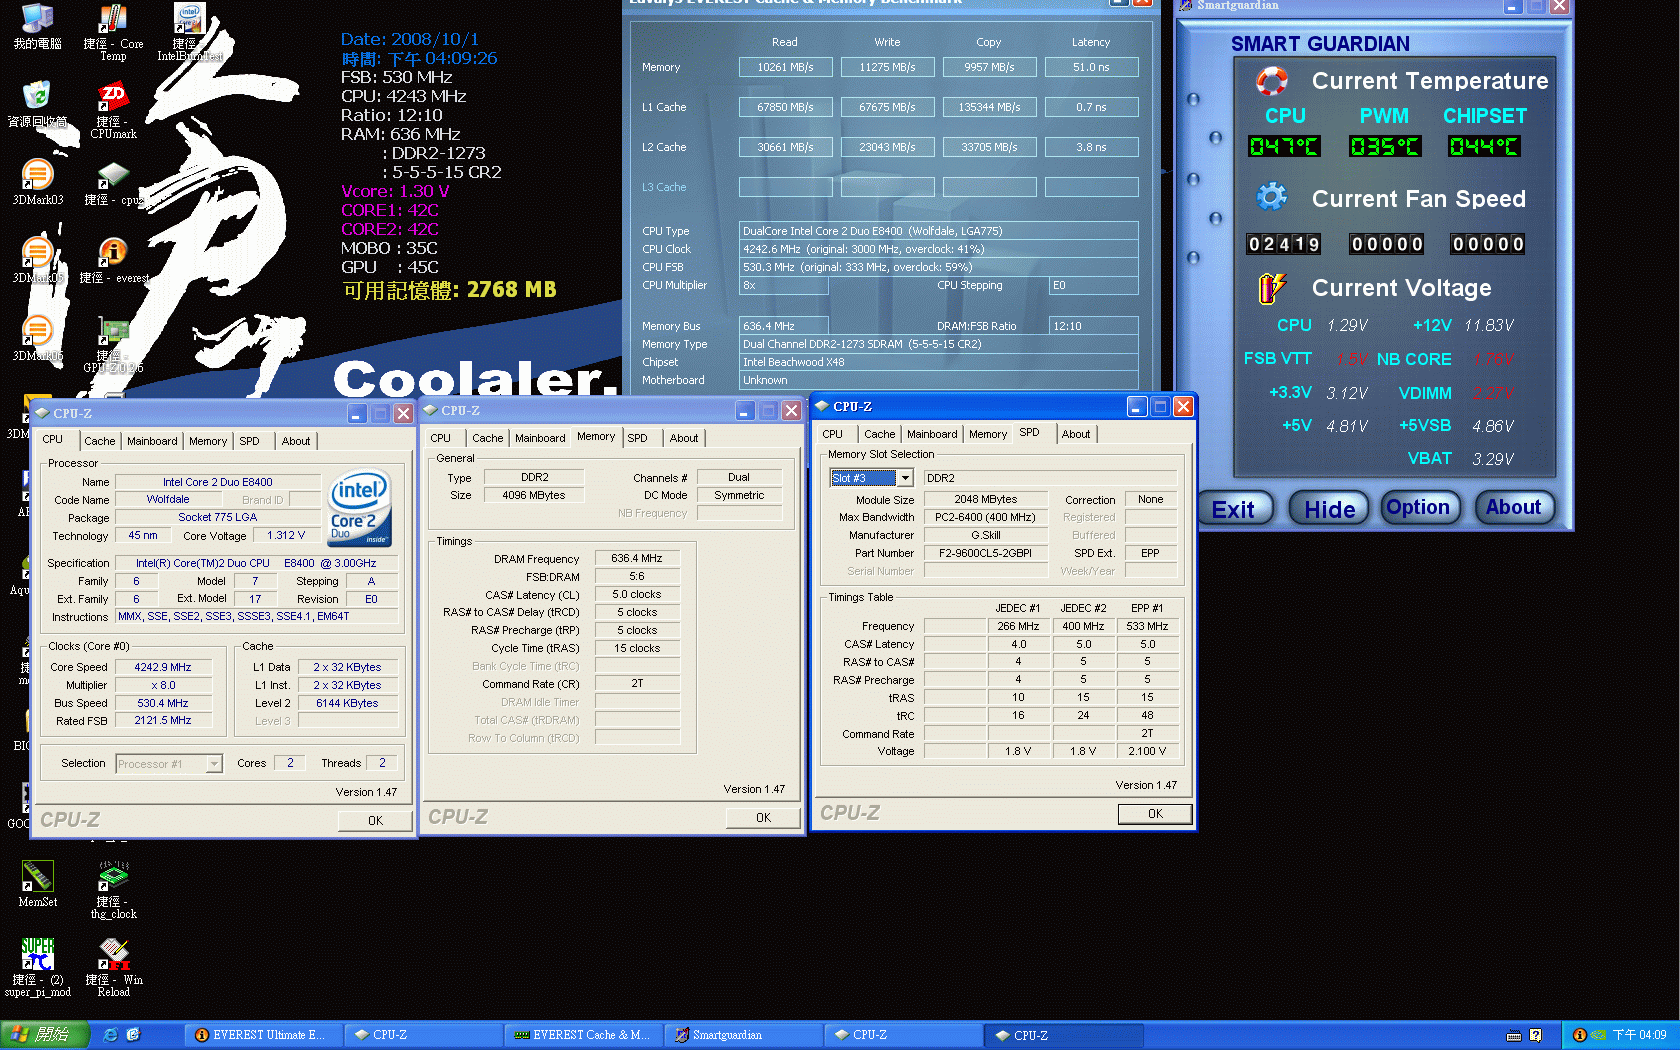Click the Part Number F2-9600CL5-2GBPI field
Image resolution: width=1680 pixels, height=1050 pixels.
(985, 553)
